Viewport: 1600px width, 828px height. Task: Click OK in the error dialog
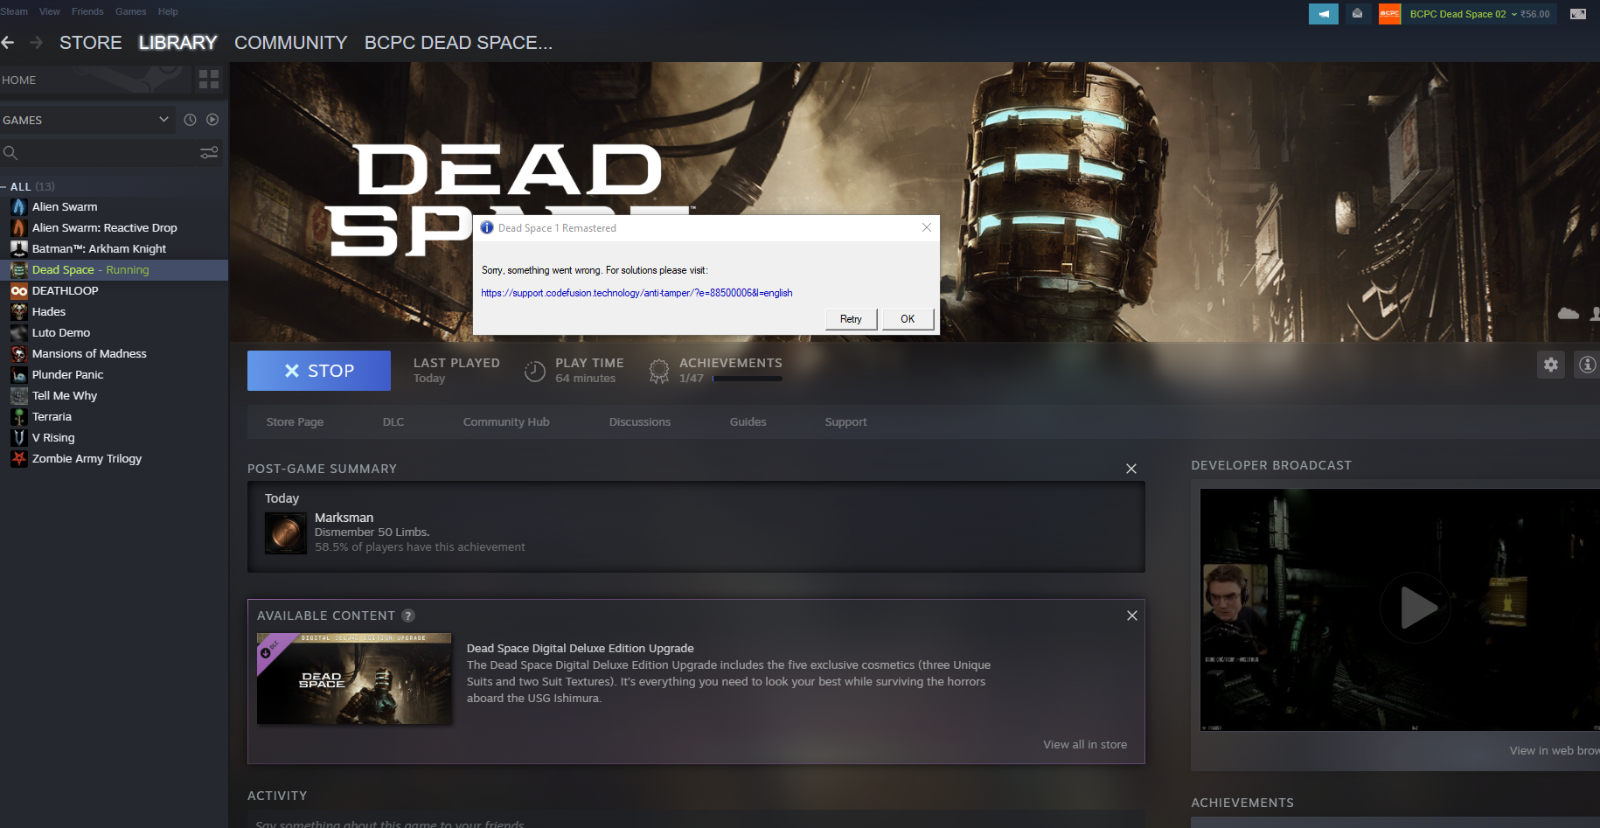(x=908, y=319)
